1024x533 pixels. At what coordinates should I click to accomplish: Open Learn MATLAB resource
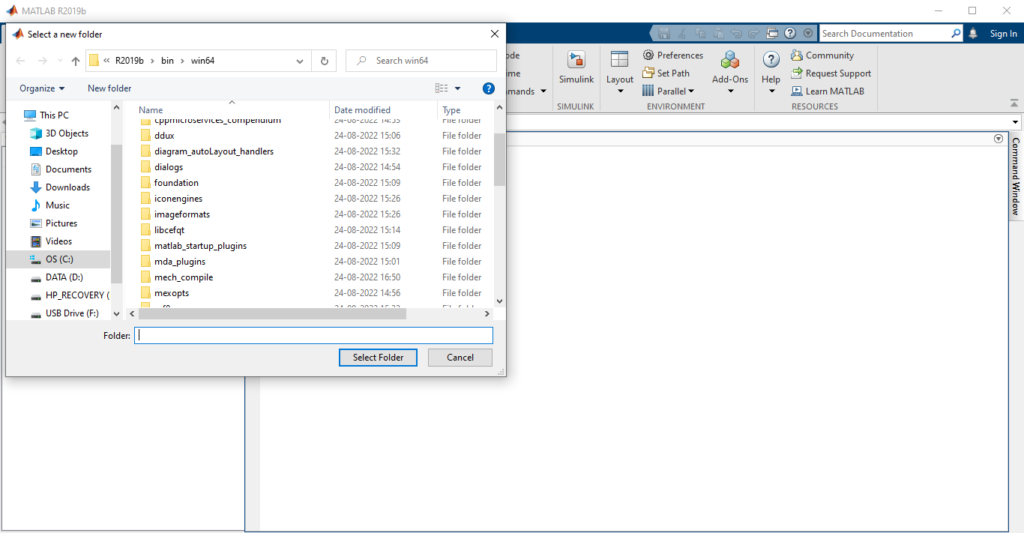pos(827,91)
